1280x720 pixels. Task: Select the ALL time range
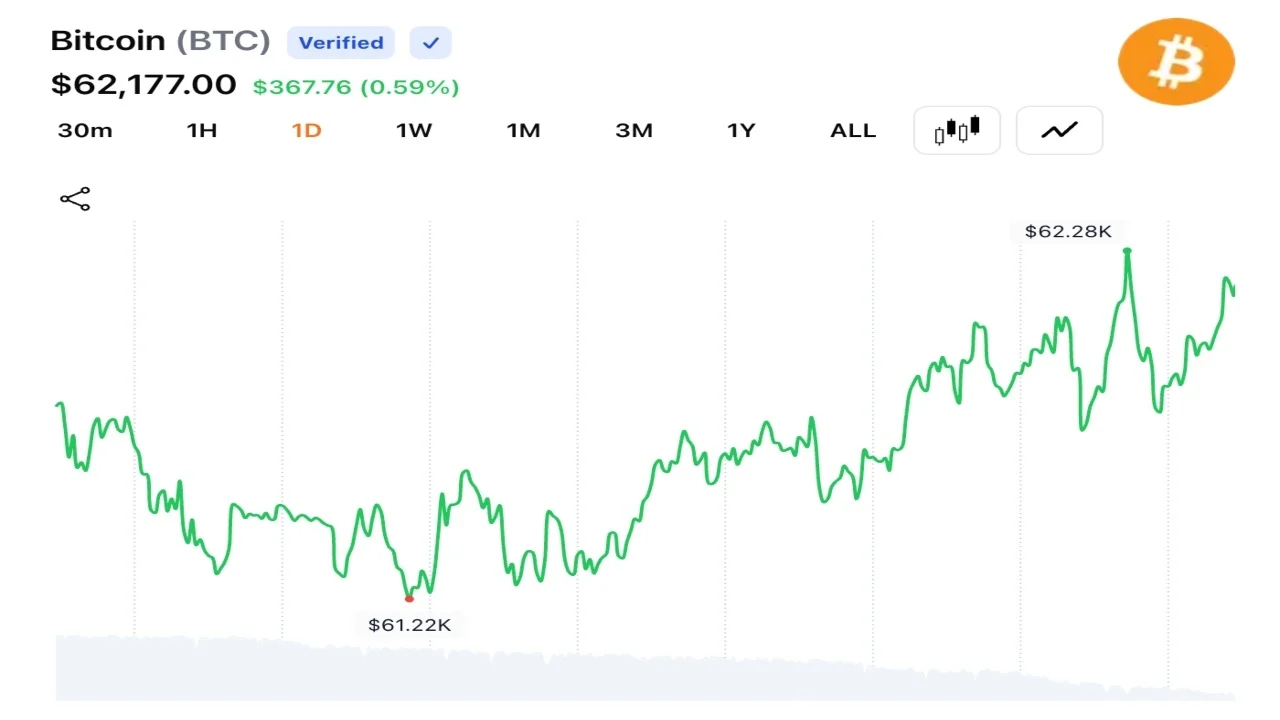tap(853, 131)
